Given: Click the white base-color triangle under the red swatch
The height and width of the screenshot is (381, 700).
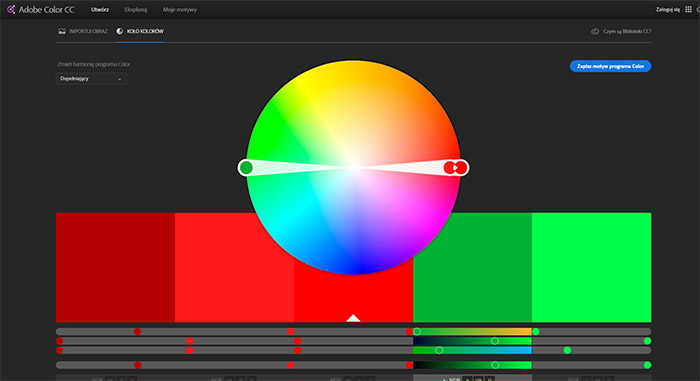Looking at the screenshot, I should pyautogui.click(x=353, y=318).
